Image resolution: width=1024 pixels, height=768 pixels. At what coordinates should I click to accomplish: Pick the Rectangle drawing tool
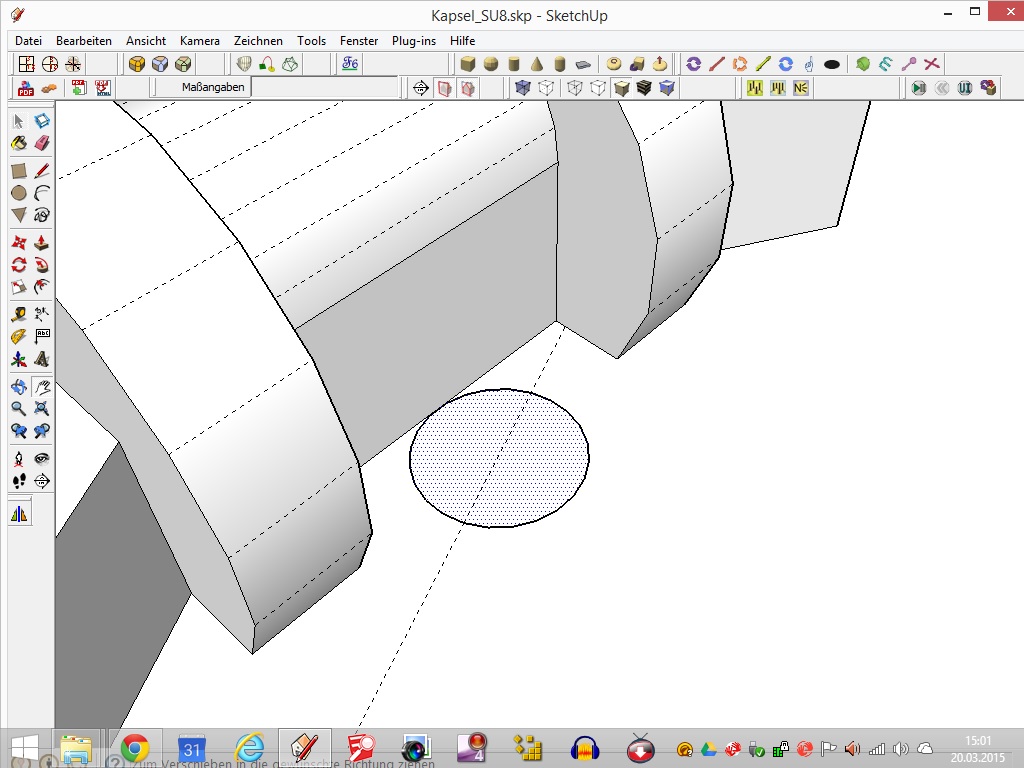click(x=19, y=171)
